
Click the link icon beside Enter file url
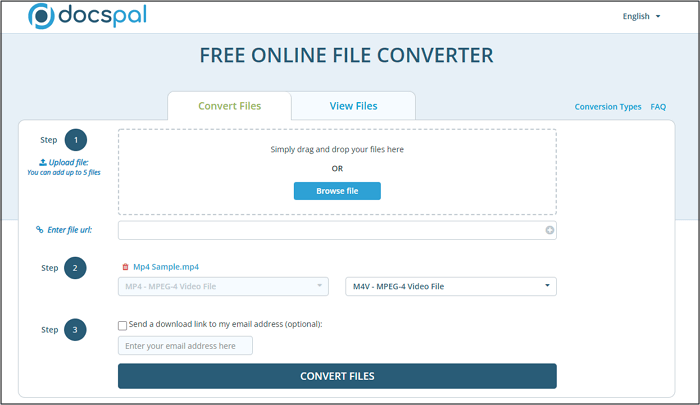point(40,230)
